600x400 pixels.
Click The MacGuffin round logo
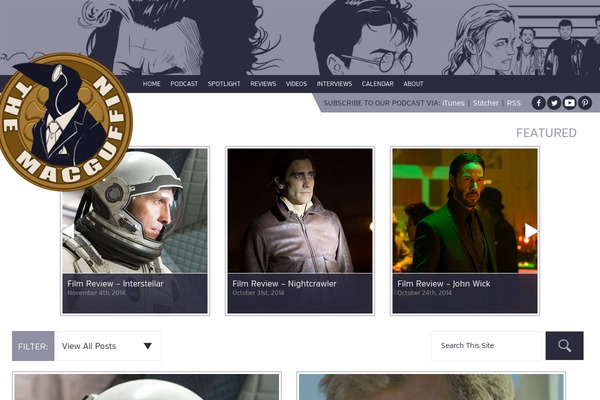(x=66, y=122)
